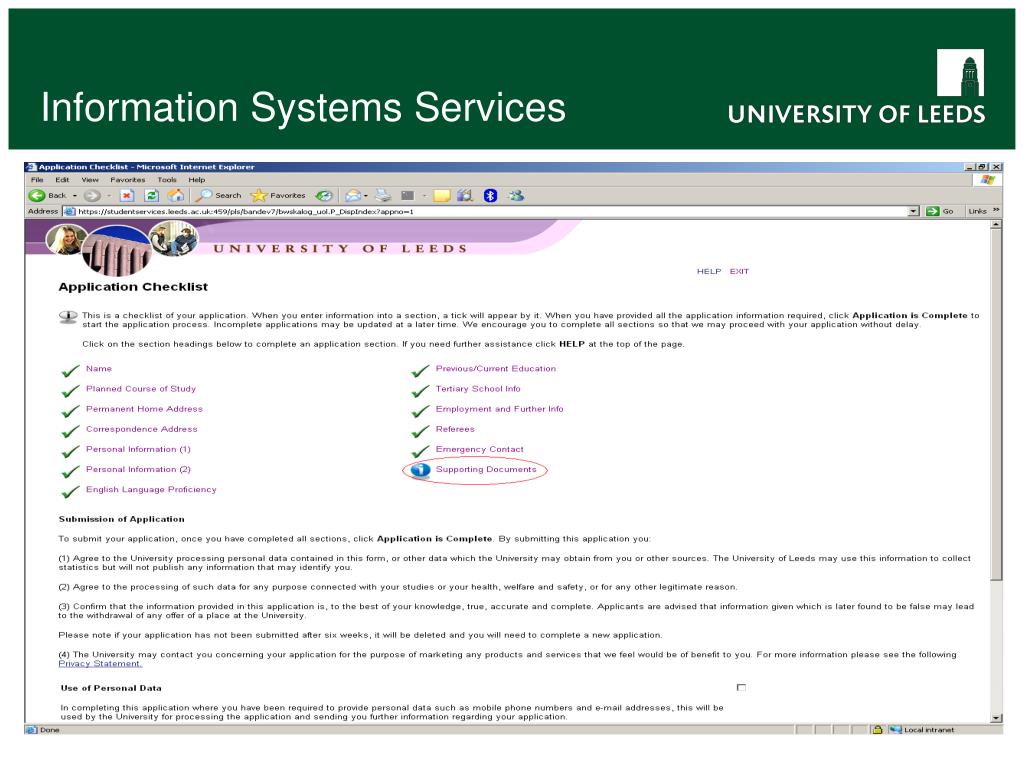Viewport: 1024px width, 768px height.
Task: Open the English Language Proficiency link
Action: point(151,490)
